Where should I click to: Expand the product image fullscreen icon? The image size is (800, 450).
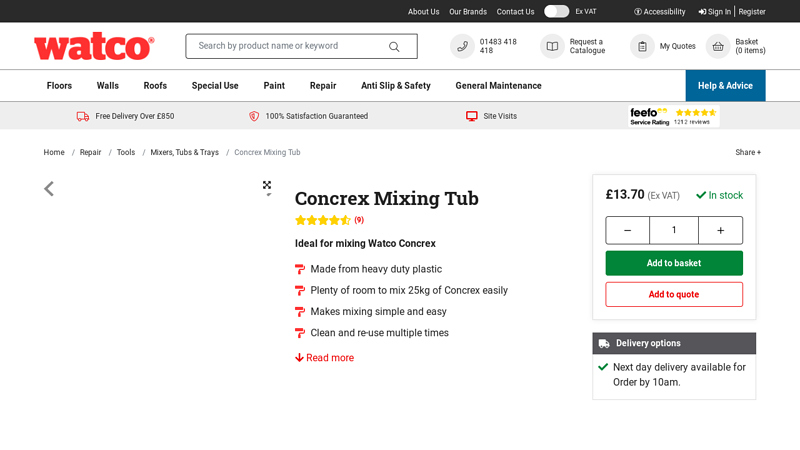click(267, 185)
